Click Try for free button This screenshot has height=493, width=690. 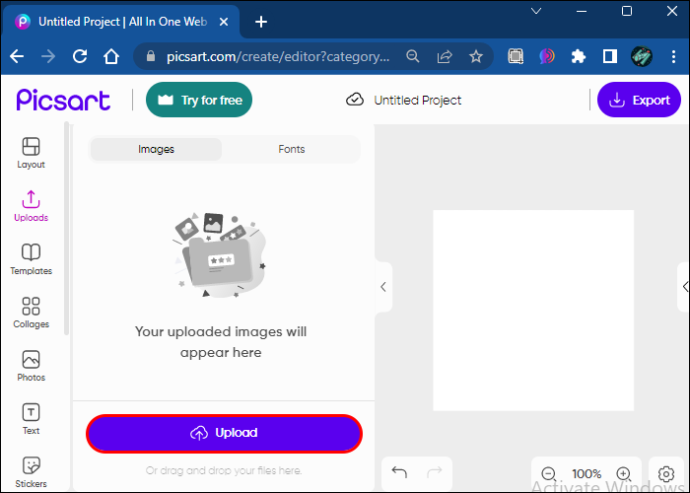pos(199,100)
